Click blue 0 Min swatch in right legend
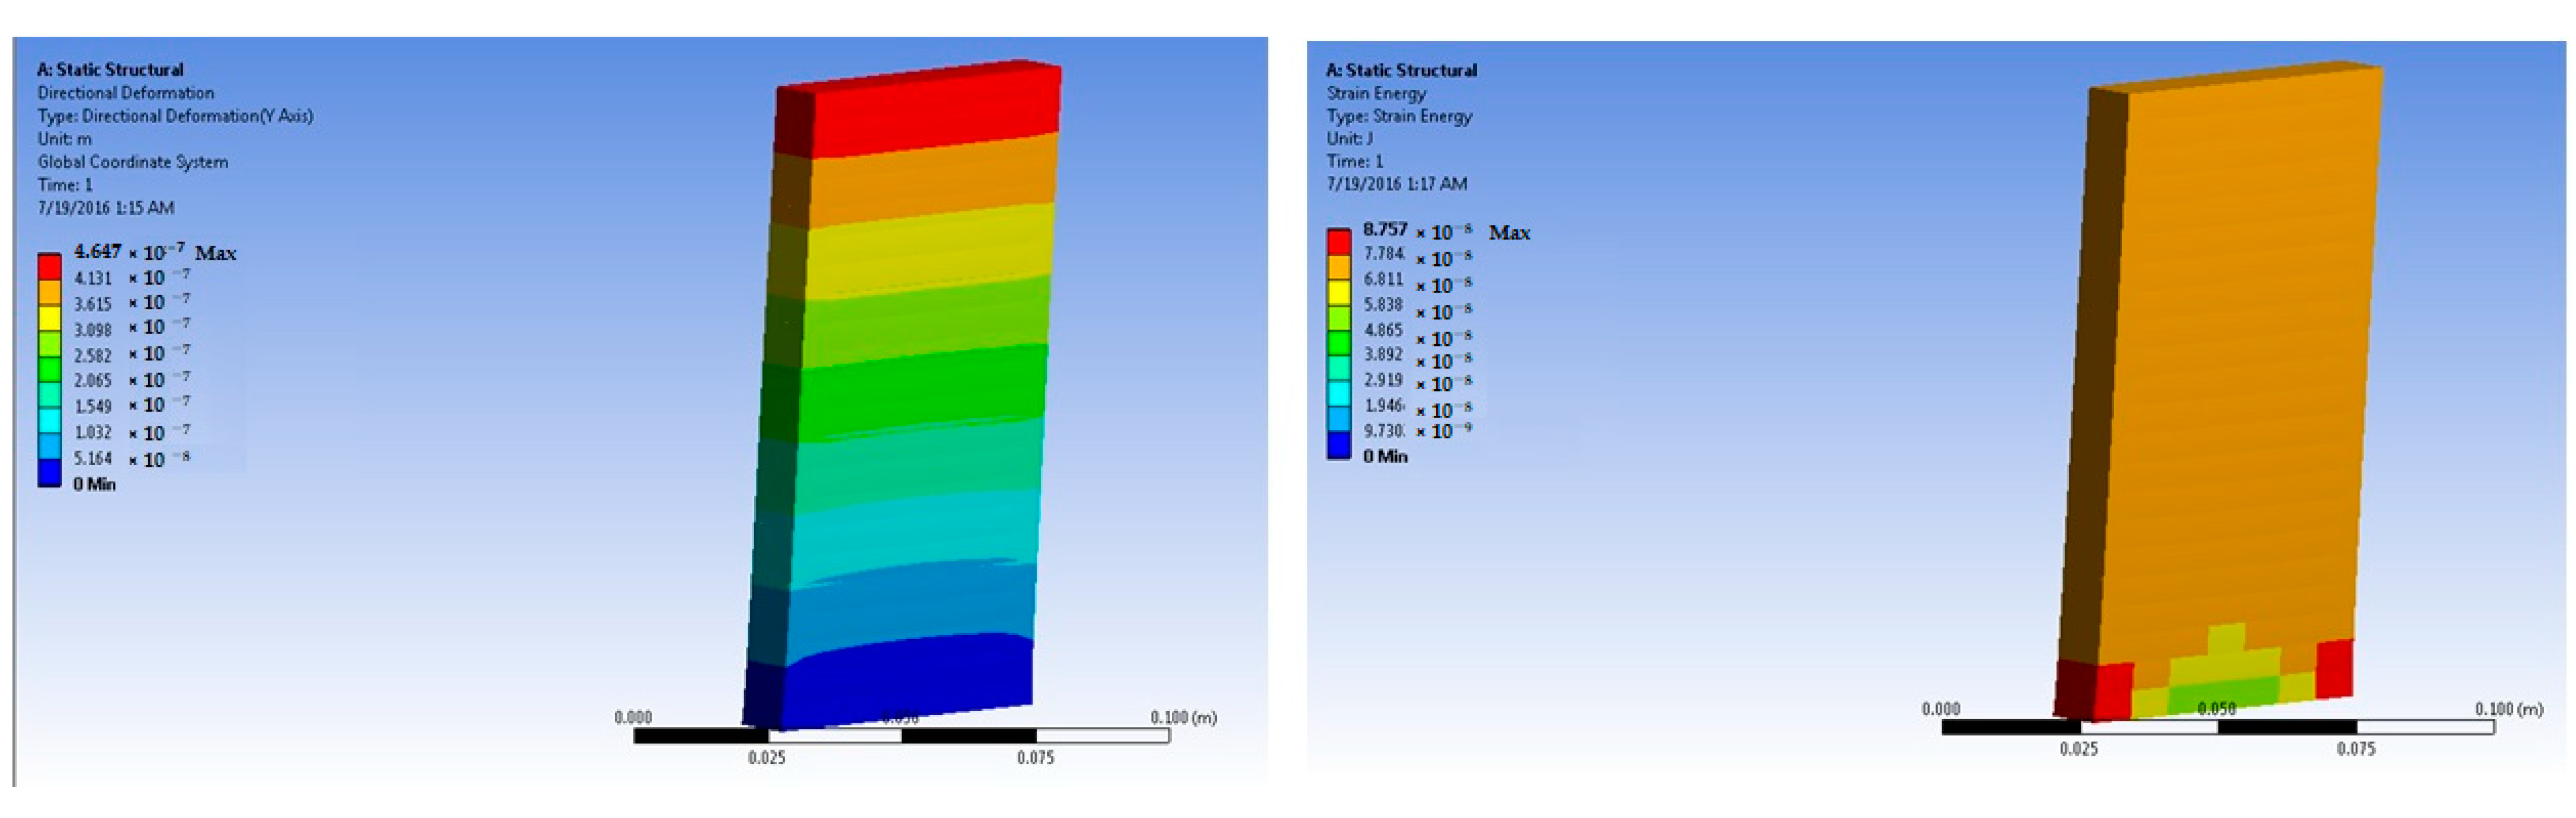2576x818 pixels. click(1338, 445)
